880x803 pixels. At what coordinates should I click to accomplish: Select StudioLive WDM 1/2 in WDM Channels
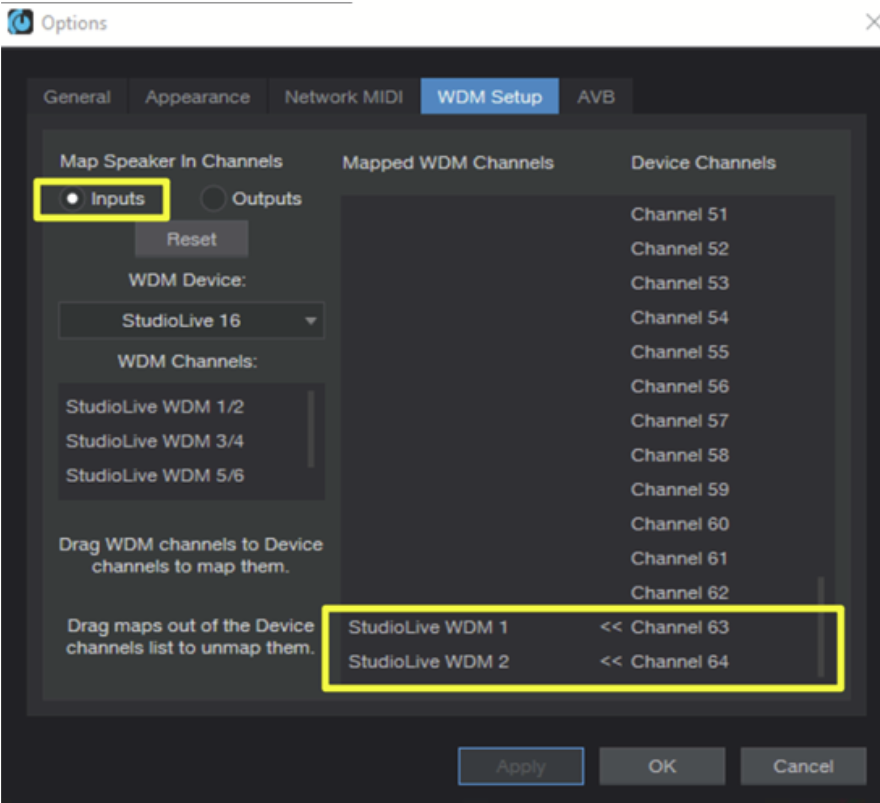tap(155, 407)
